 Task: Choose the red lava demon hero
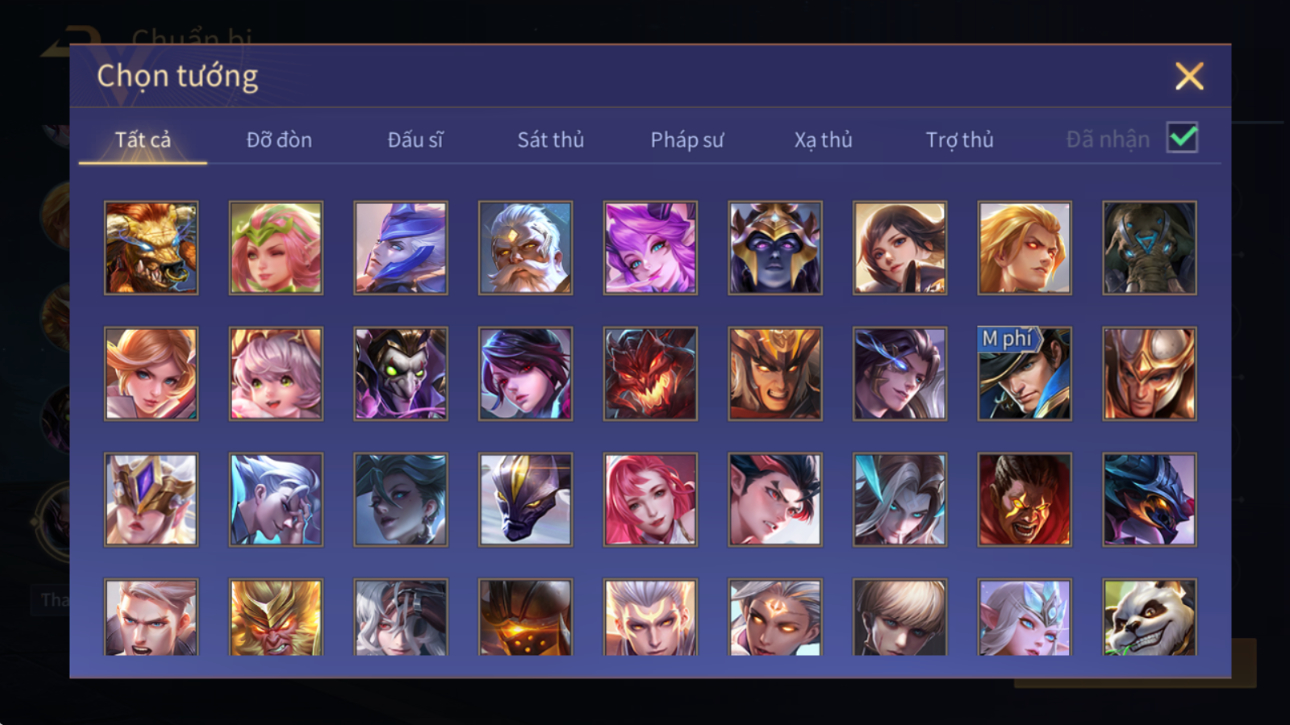tap(650, 374)
